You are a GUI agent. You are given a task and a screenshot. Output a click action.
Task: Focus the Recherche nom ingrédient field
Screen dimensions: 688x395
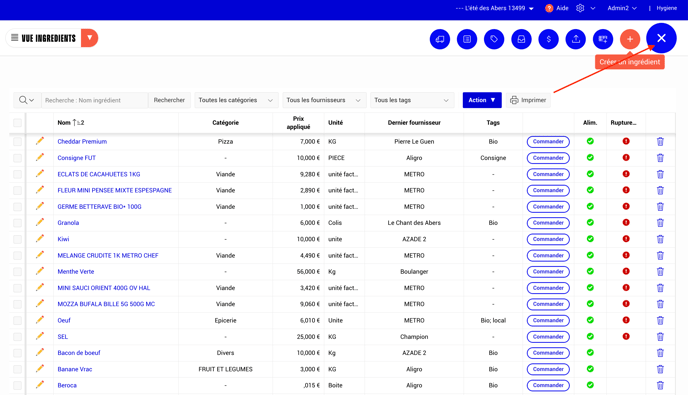pyautogui.click(x=95, y=100)
